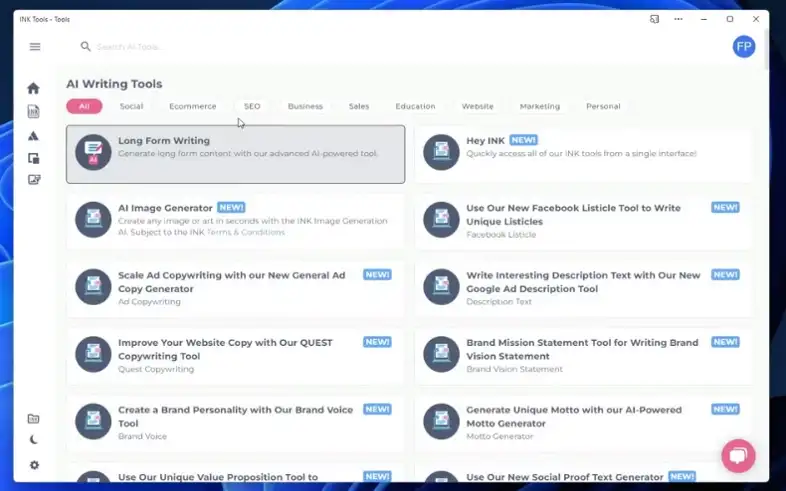
Task: Open QUEST Copywriting Tool title
Action: (x=225, y=349)
